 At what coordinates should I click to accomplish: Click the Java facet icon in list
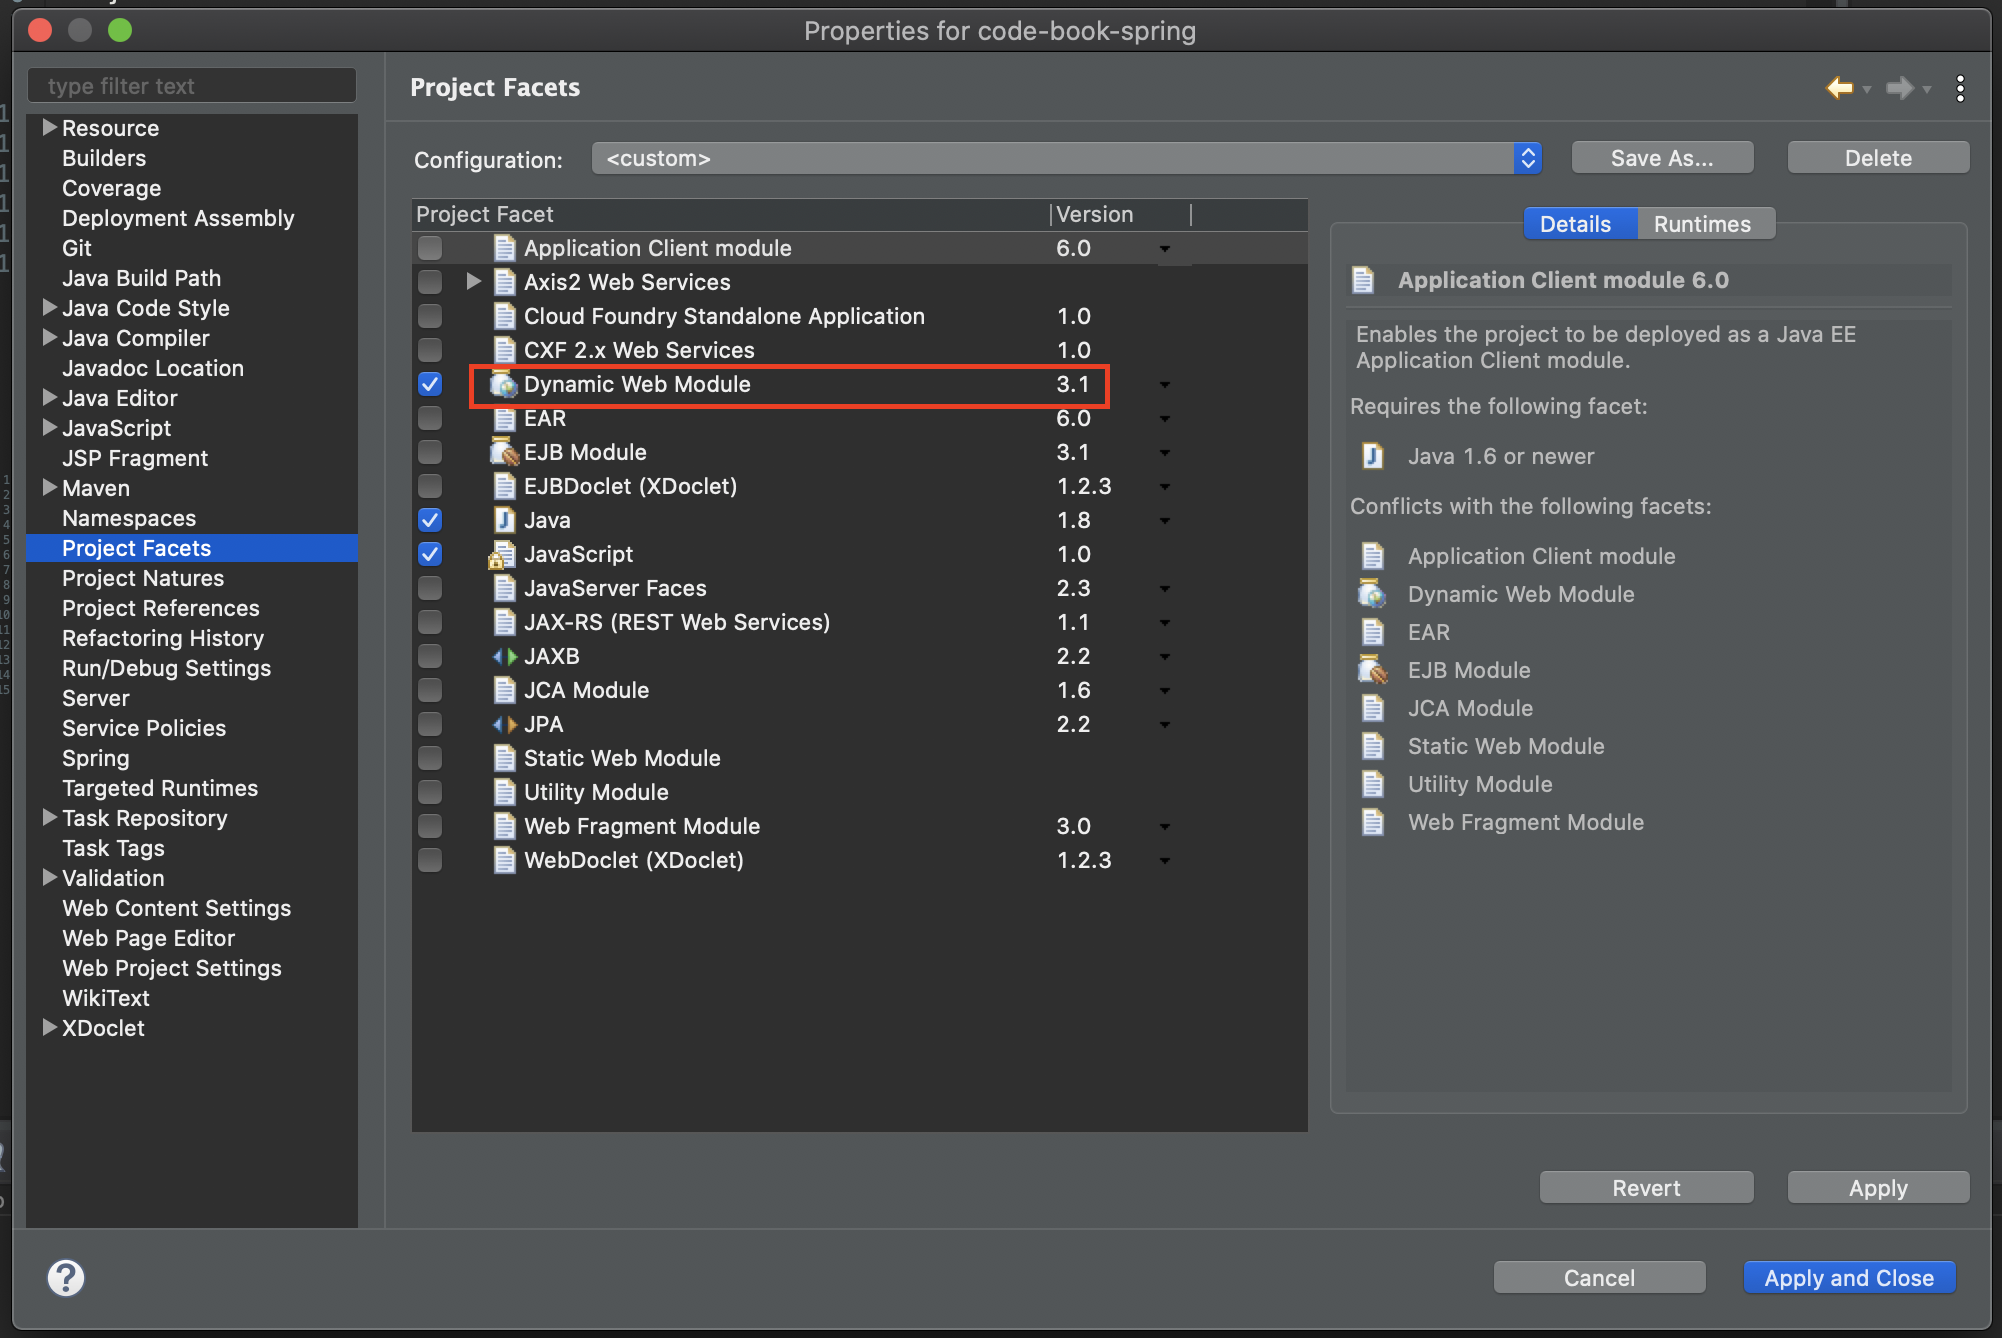point(504,521)
